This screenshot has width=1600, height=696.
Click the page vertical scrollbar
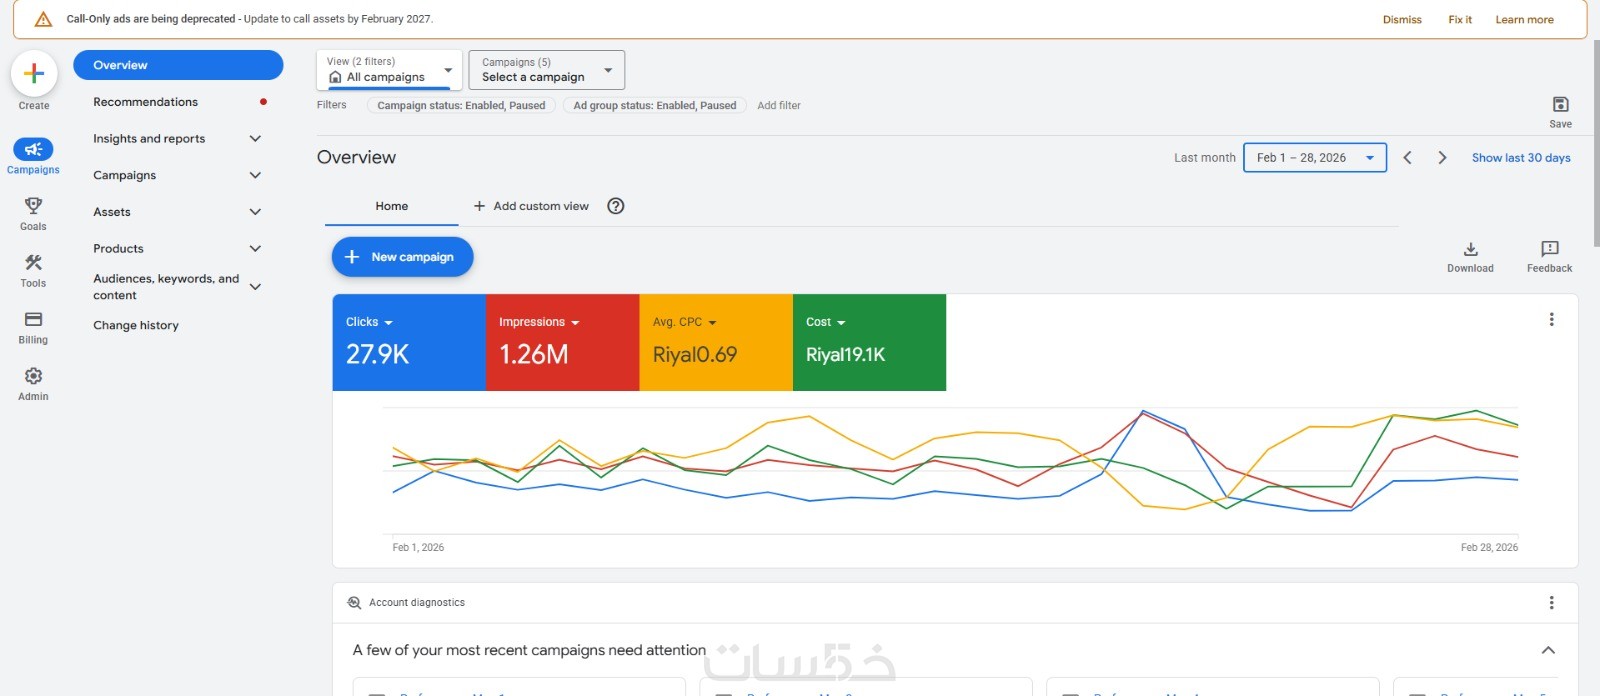click(x=1596, y=145)
